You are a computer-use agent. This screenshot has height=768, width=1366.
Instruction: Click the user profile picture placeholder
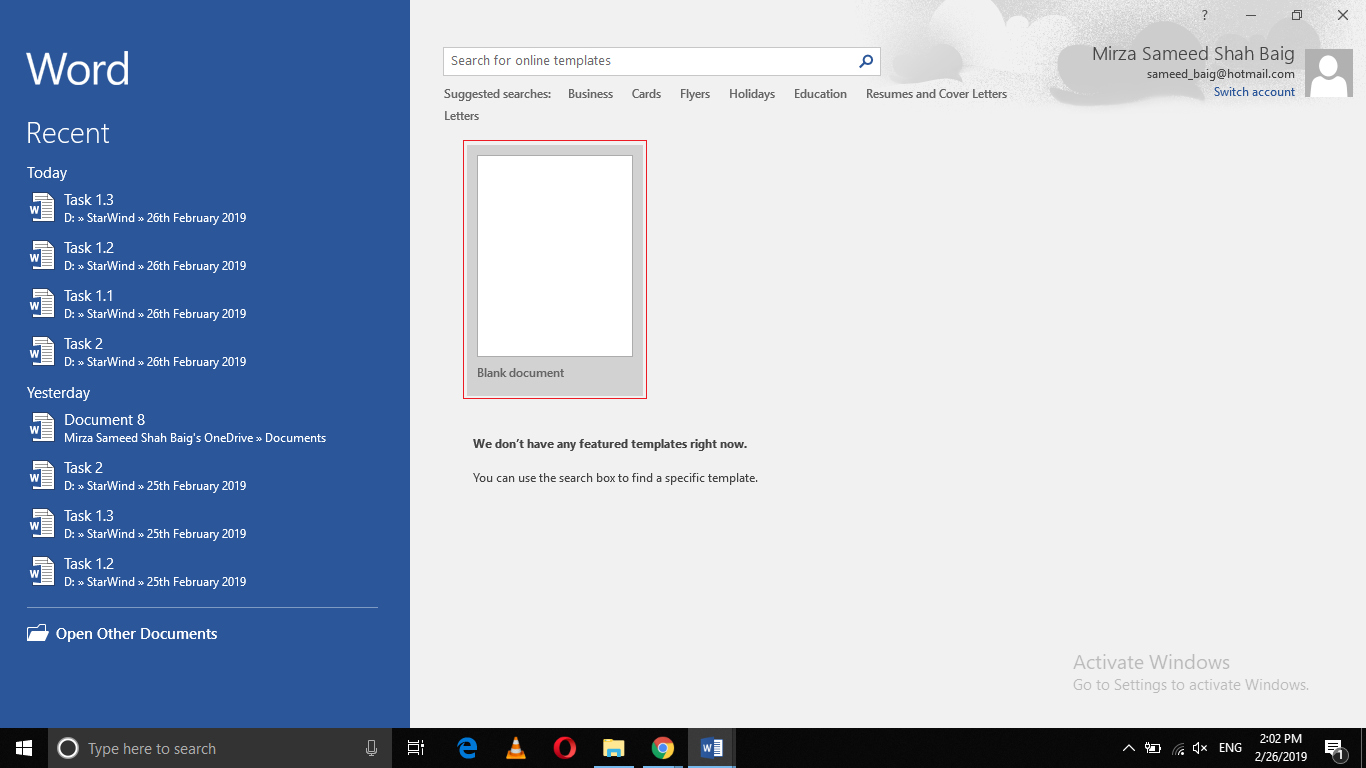[x=1329, y=74]
